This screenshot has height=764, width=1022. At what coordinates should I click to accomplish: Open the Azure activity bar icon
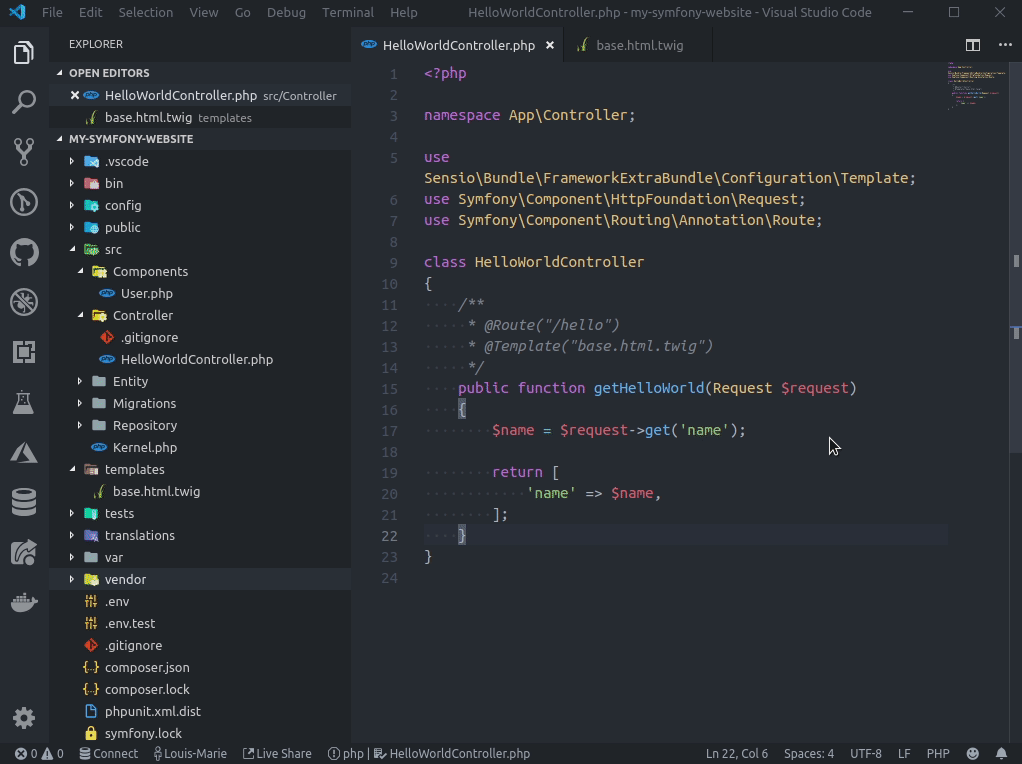point(24,452)
